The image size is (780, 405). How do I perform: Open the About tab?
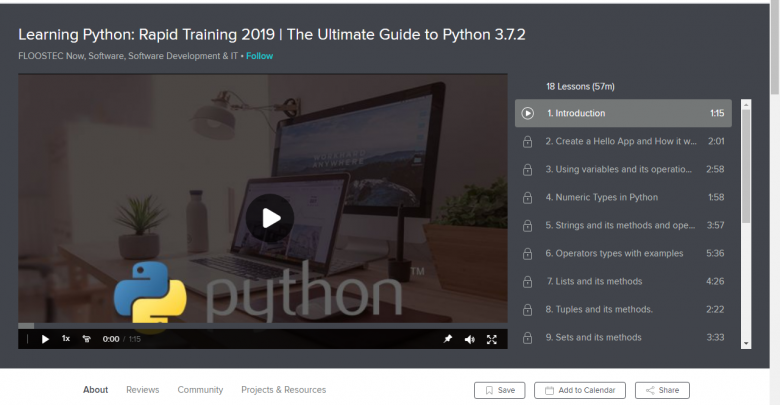coord(96,390)
